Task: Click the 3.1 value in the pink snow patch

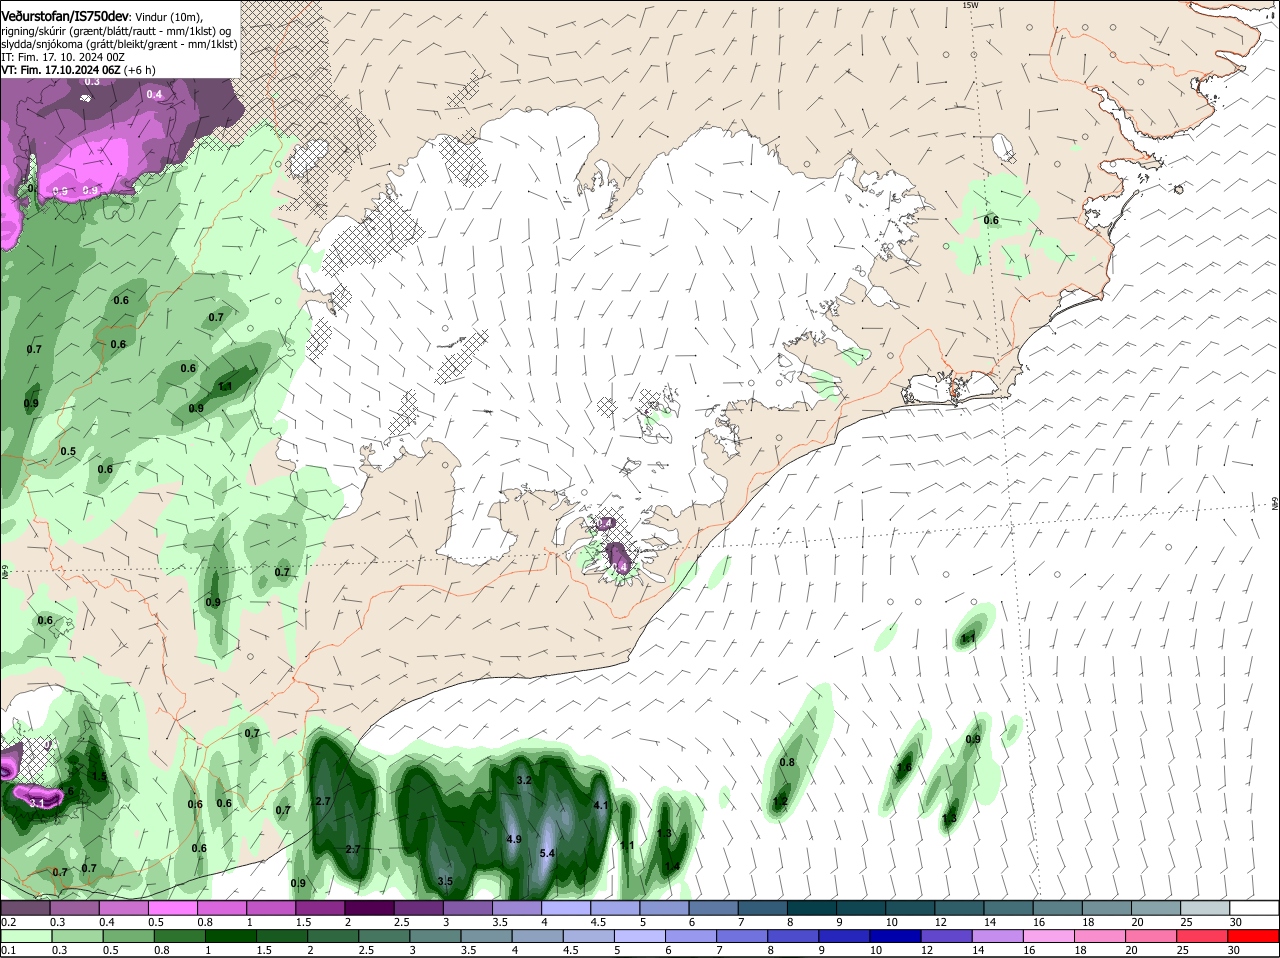Action: [x=37, y=803]
